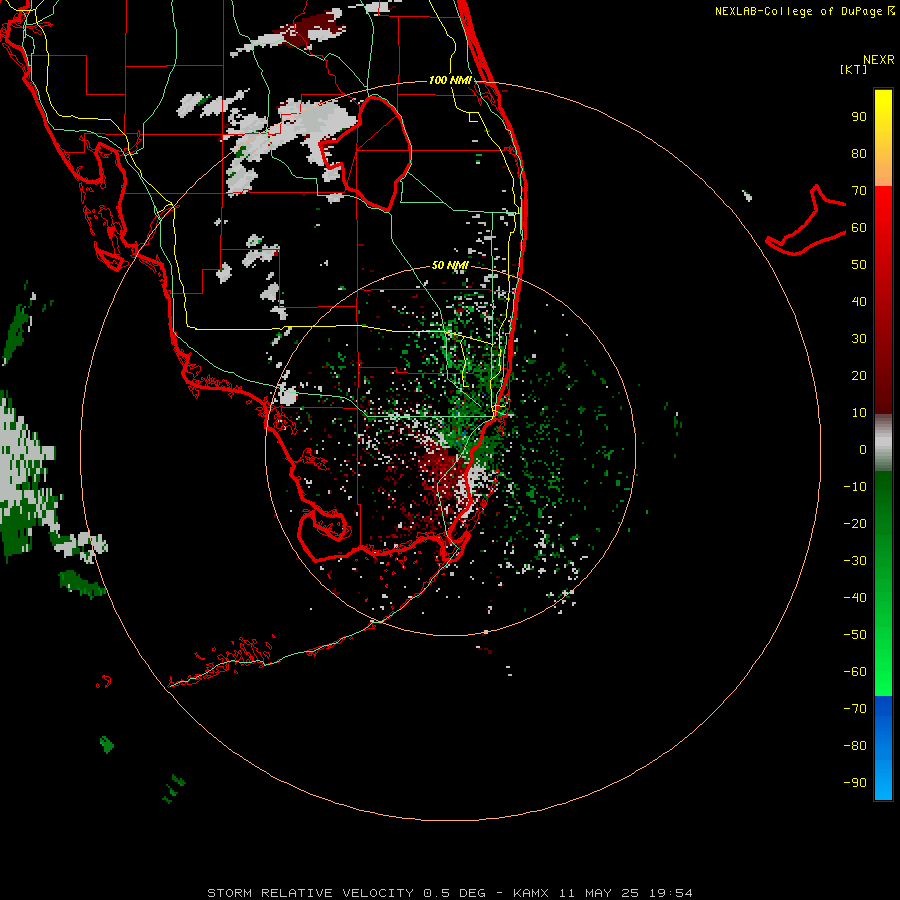Click the 30 value on the velocity scale
This screenshot has height=900, width=900.
point(859,339)
